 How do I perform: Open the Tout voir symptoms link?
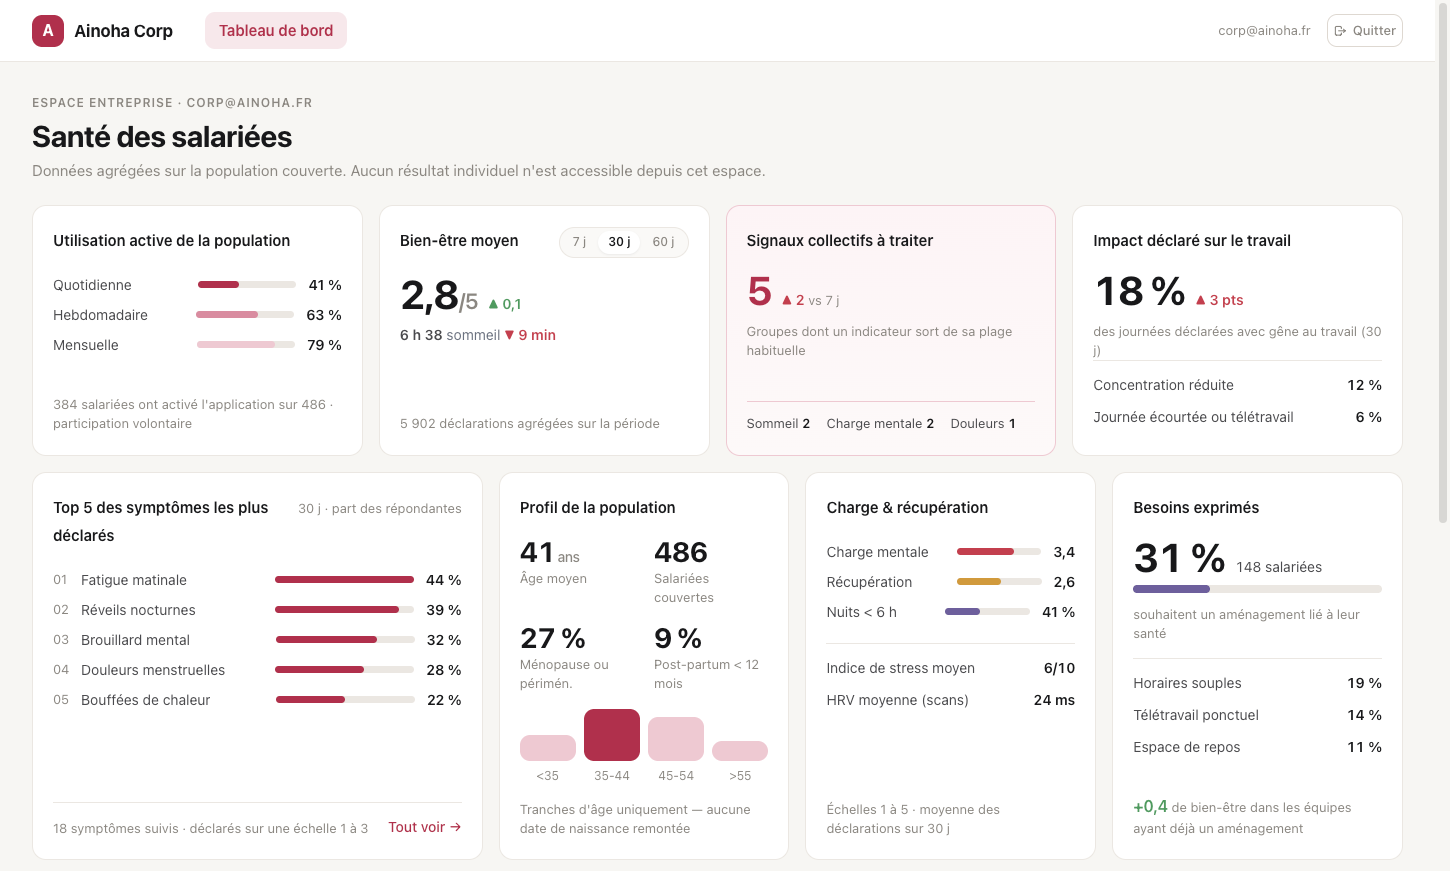pos(425,827)
